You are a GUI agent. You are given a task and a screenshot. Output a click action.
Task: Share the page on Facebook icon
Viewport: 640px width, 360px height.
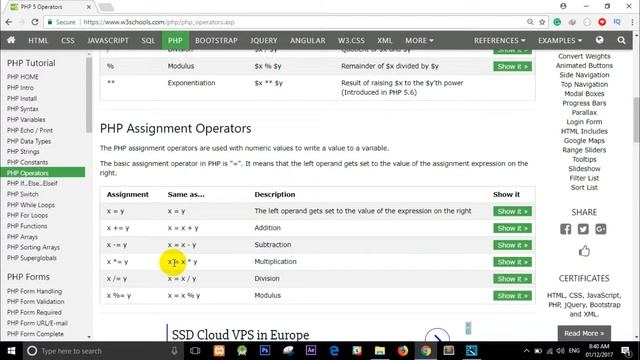[x=566, y=229]
